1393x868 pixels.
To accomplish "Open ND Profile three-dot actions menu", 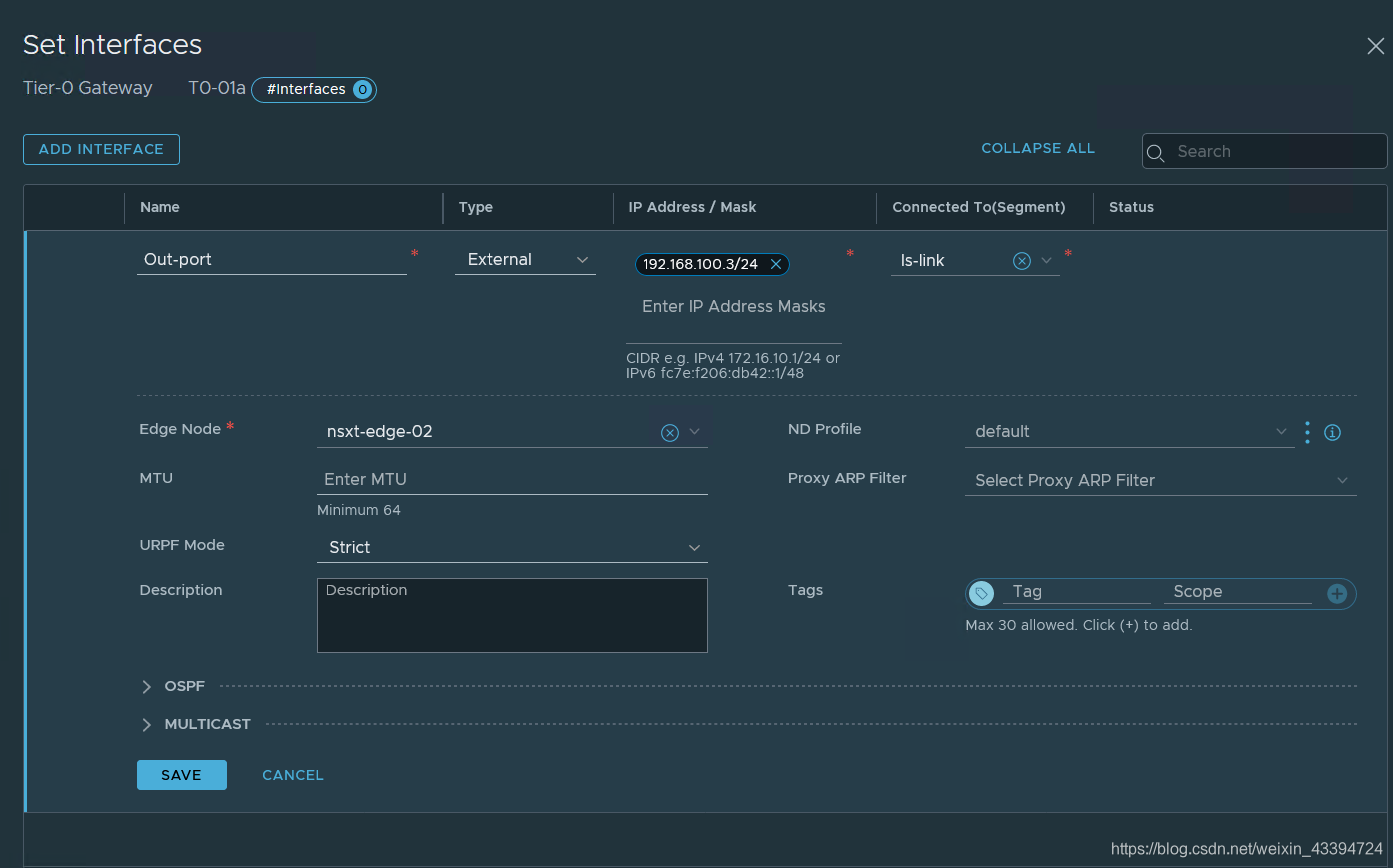I will (x=1307, y=432).
